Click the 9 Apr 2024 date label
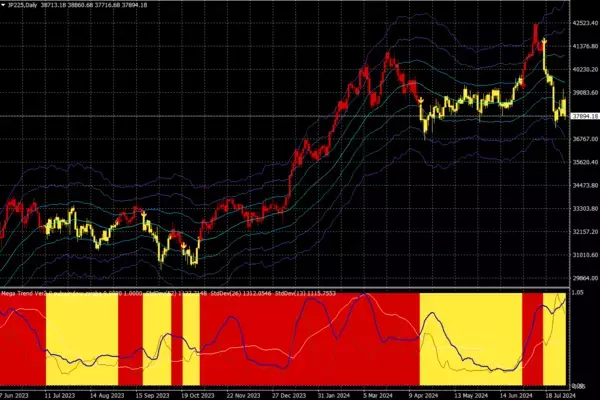Screen dimensions: 600x400 [423, 395]
